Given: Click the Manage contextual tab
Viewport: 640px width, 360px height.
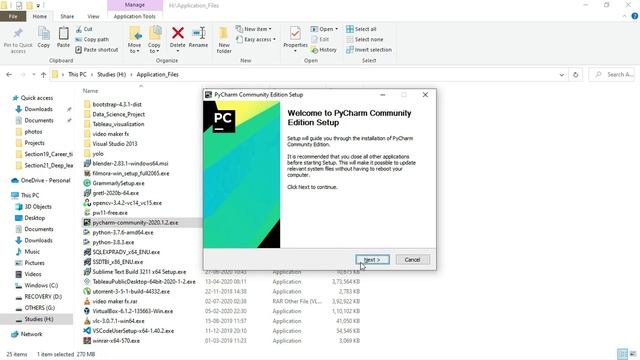Looking at the screenshot, I should [x=135, y=5].
